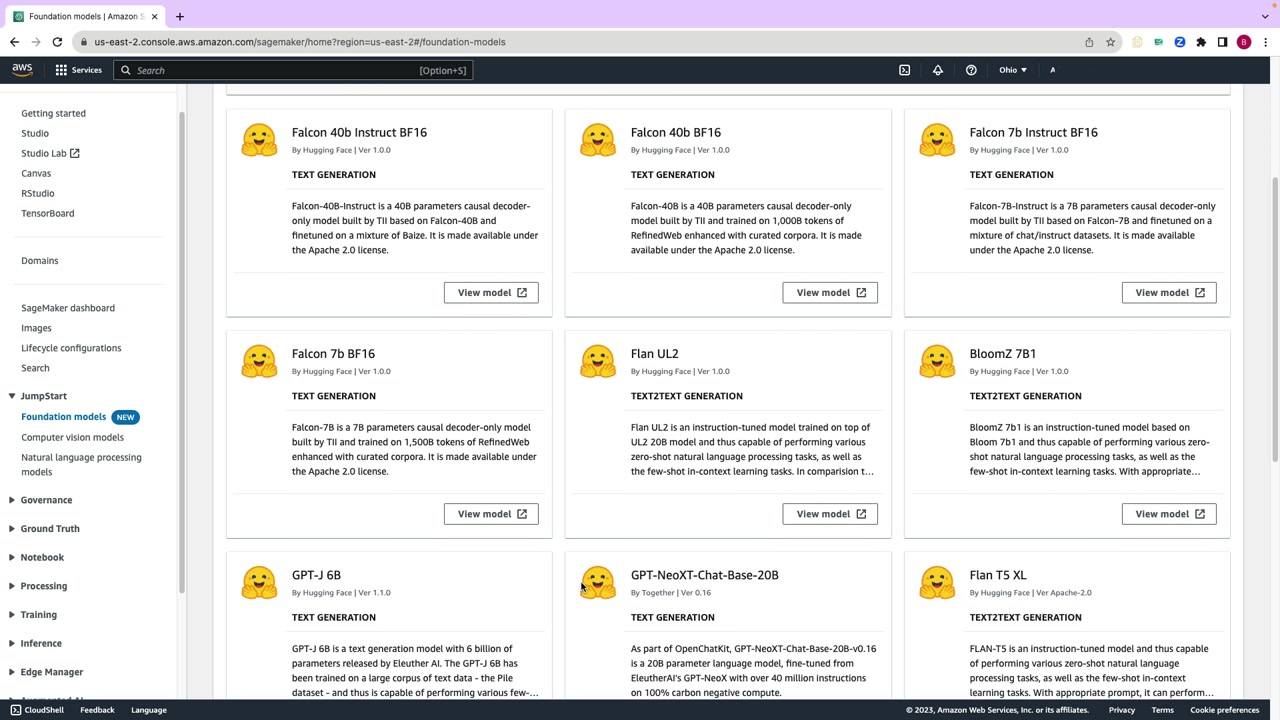Open the AWS notifications bell
Image resolution: width=1280 pixels, height=720 pixels.
coord(938,70)
